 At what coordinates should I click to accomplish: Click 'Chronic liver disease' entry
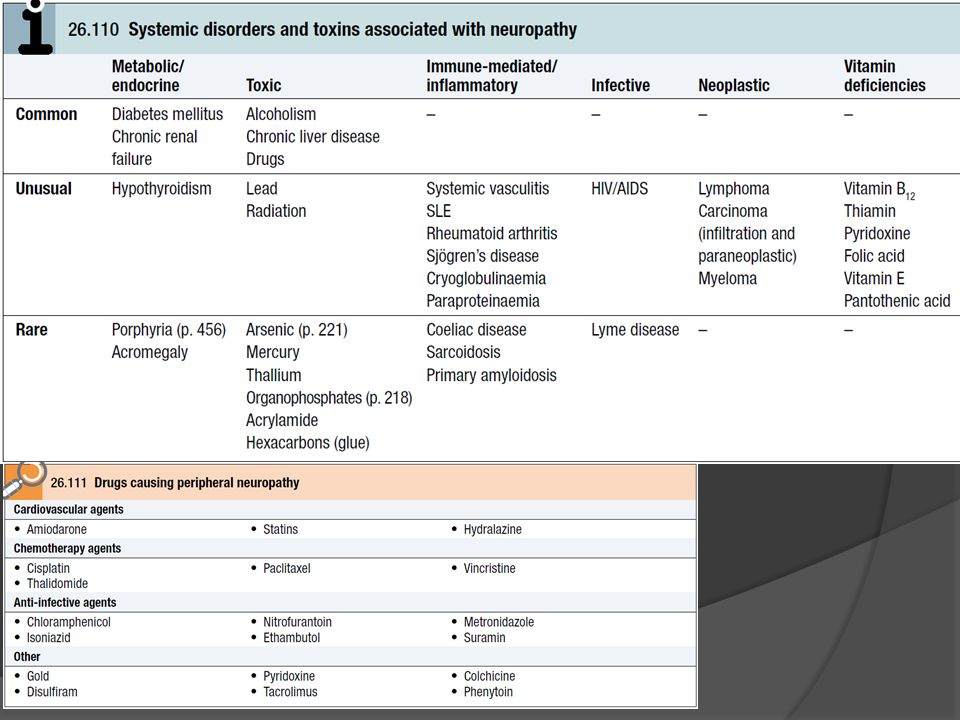click(313, 137)
